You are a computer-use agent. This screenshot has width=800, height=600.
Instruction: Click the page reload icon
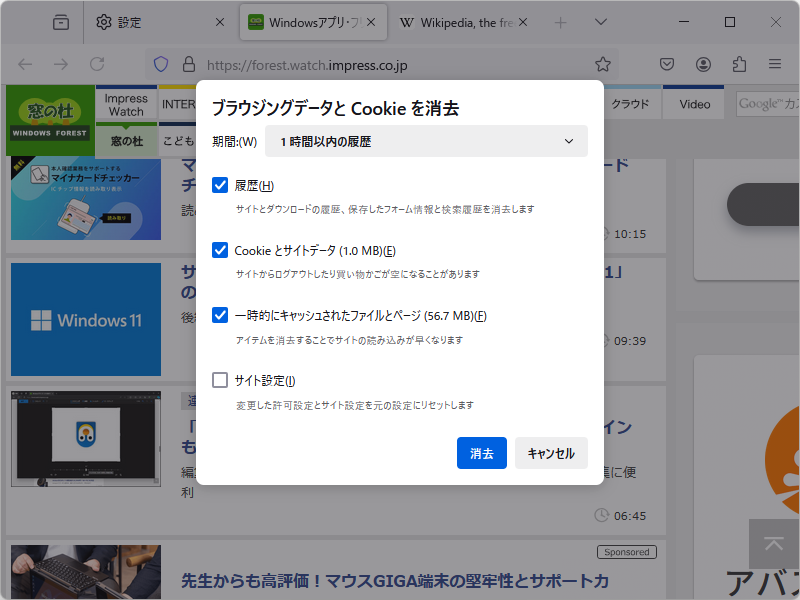click(x=97, y=63)
